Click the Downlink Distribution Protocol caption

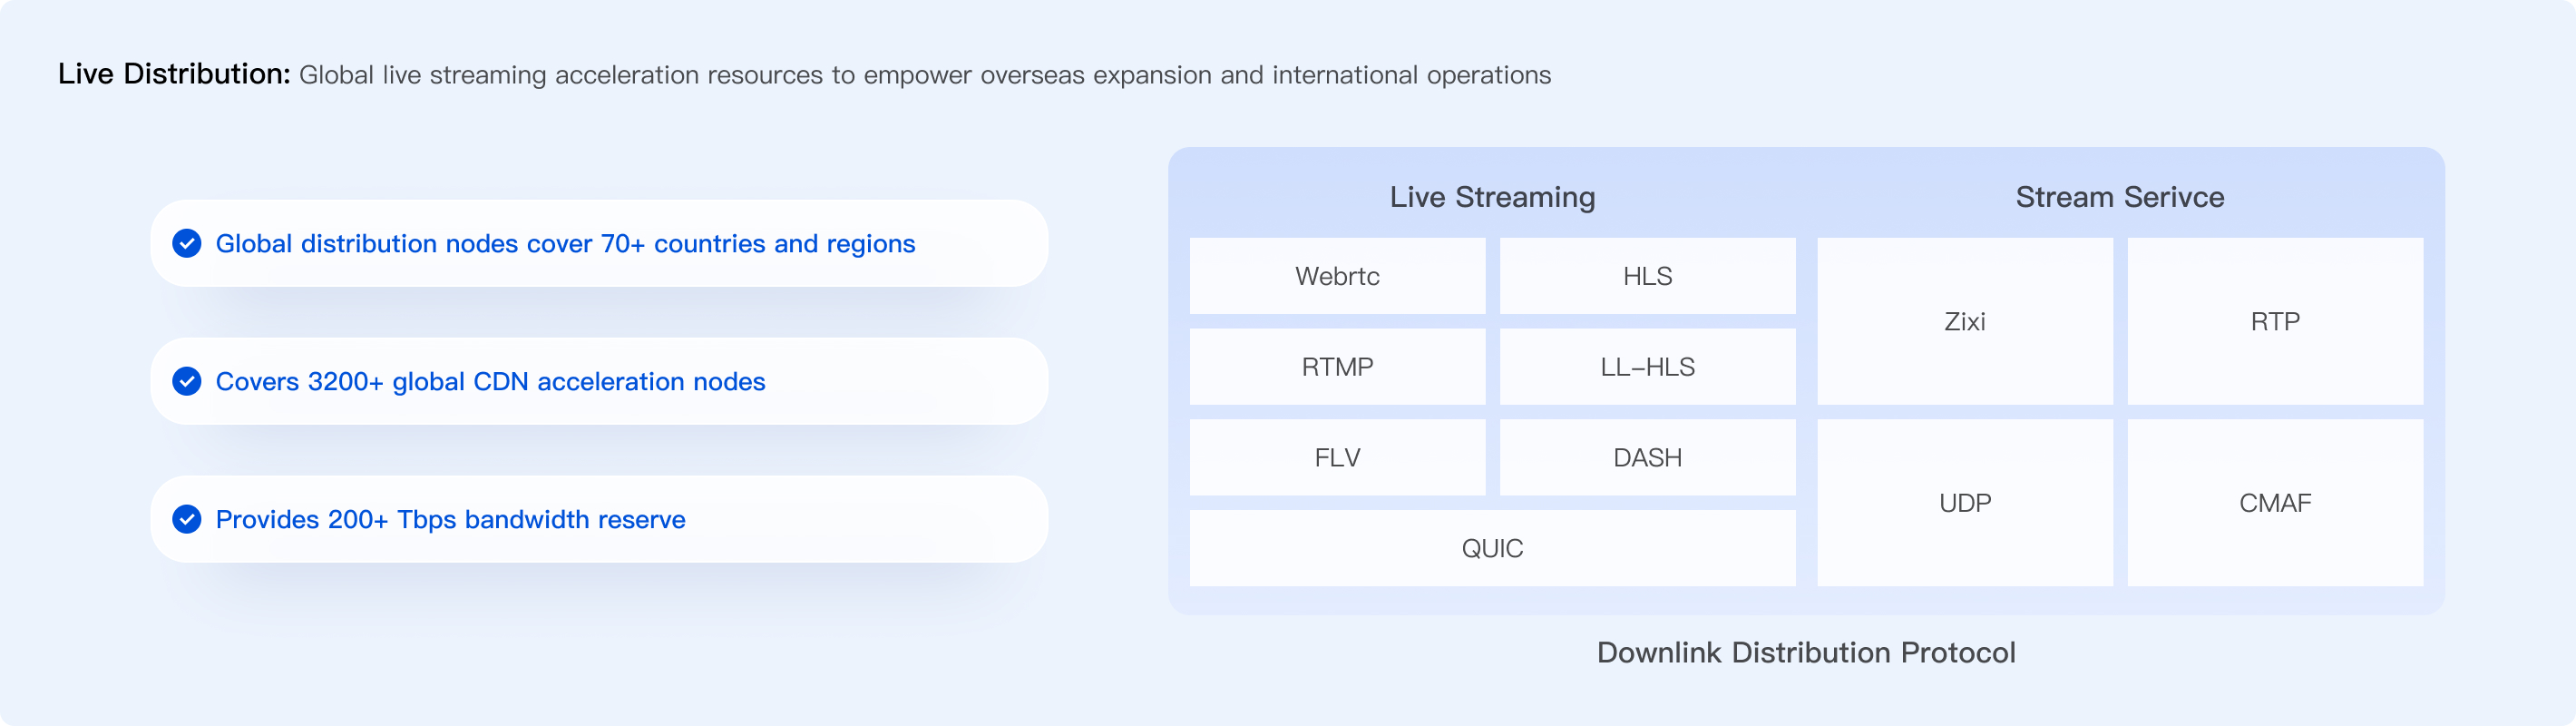tap(1806, 653)
